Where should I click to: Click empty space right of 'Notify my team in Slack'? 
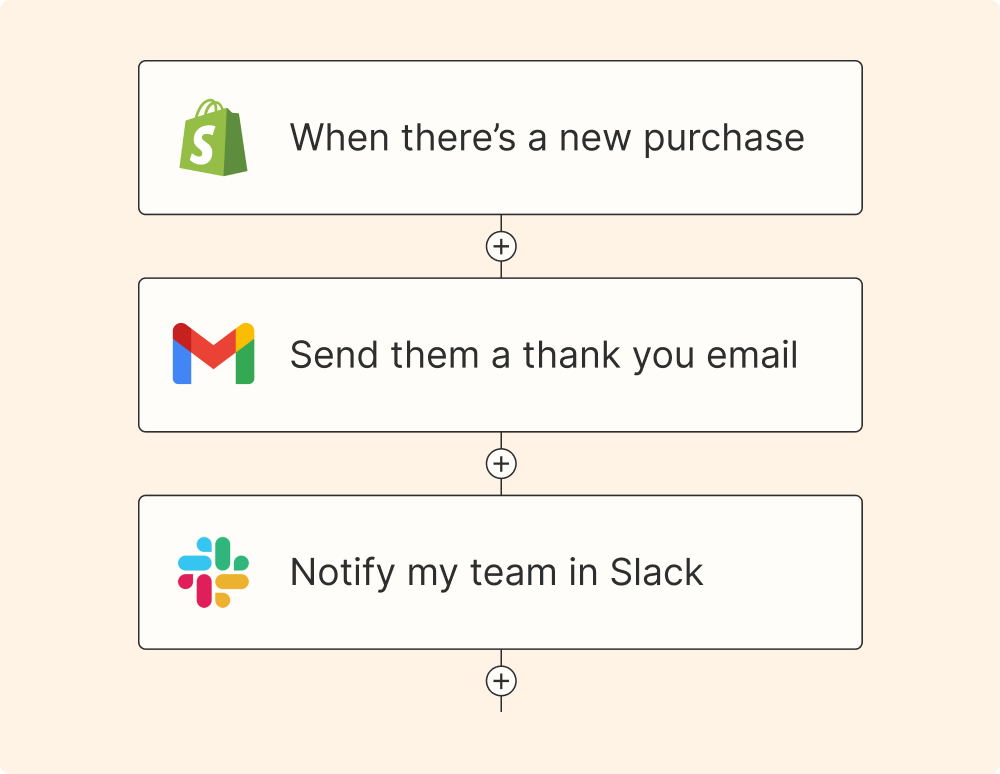(781, 572)
